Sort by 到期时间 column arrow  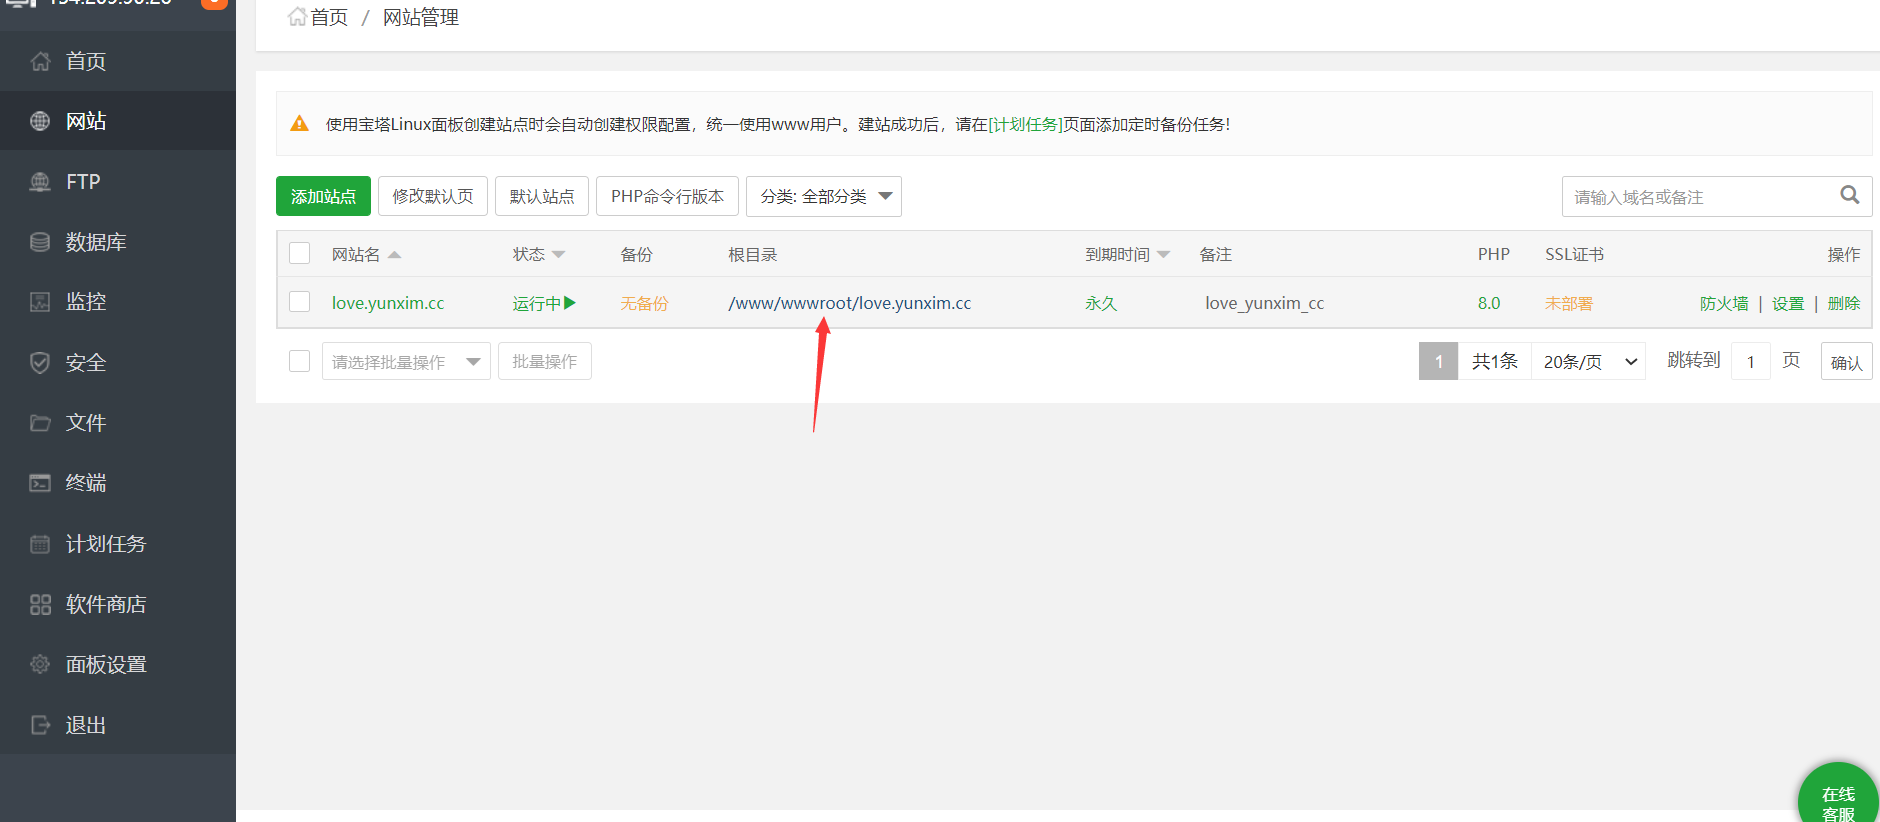click(x=1163, y=255)
